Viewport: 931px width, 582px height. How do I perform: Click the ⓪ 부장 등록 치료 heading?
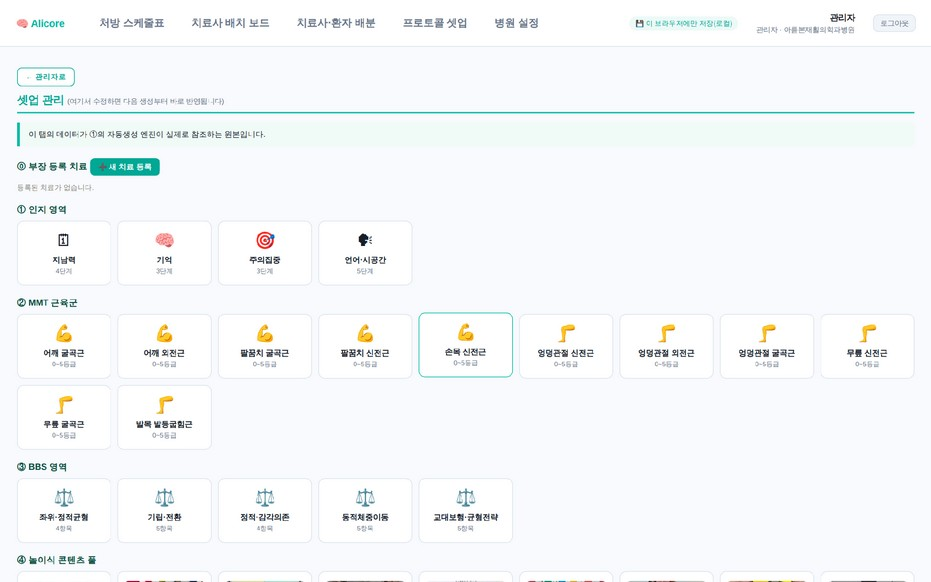pyautogui.click(x=52, y=167)
